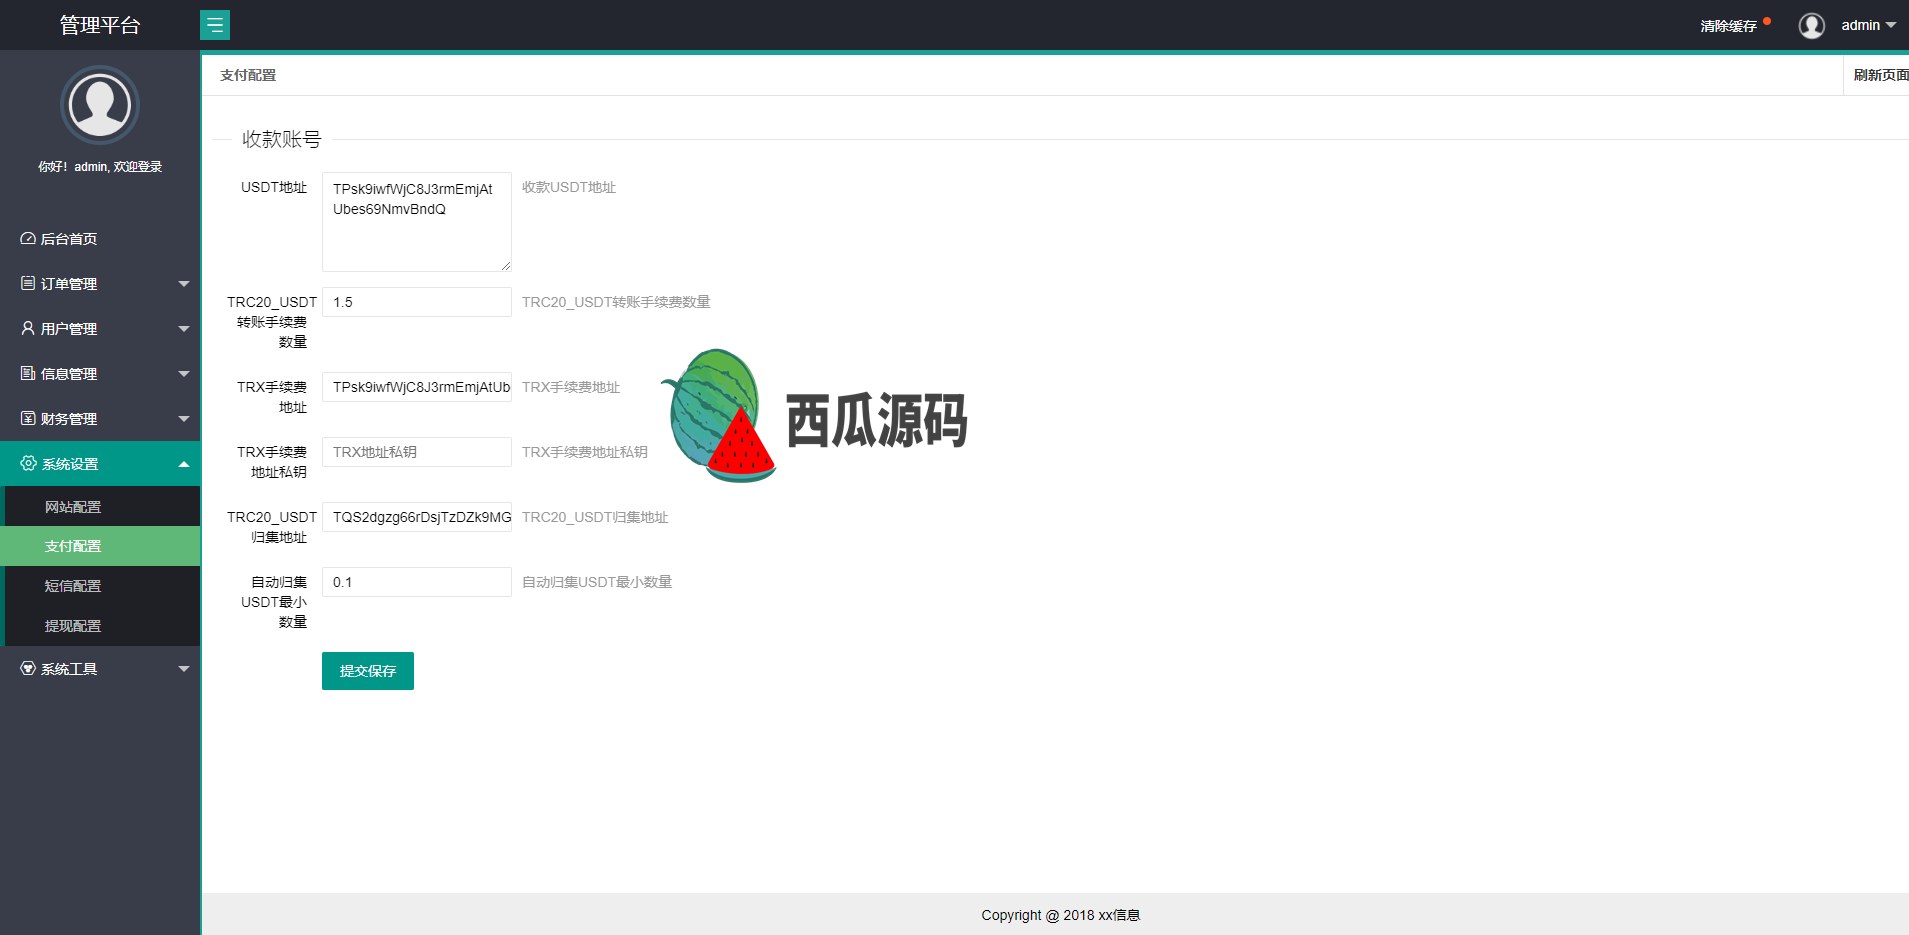1909x935 pixels.
Task: Expand the 财务管理 menu arrow
Action: pos(184,419)
